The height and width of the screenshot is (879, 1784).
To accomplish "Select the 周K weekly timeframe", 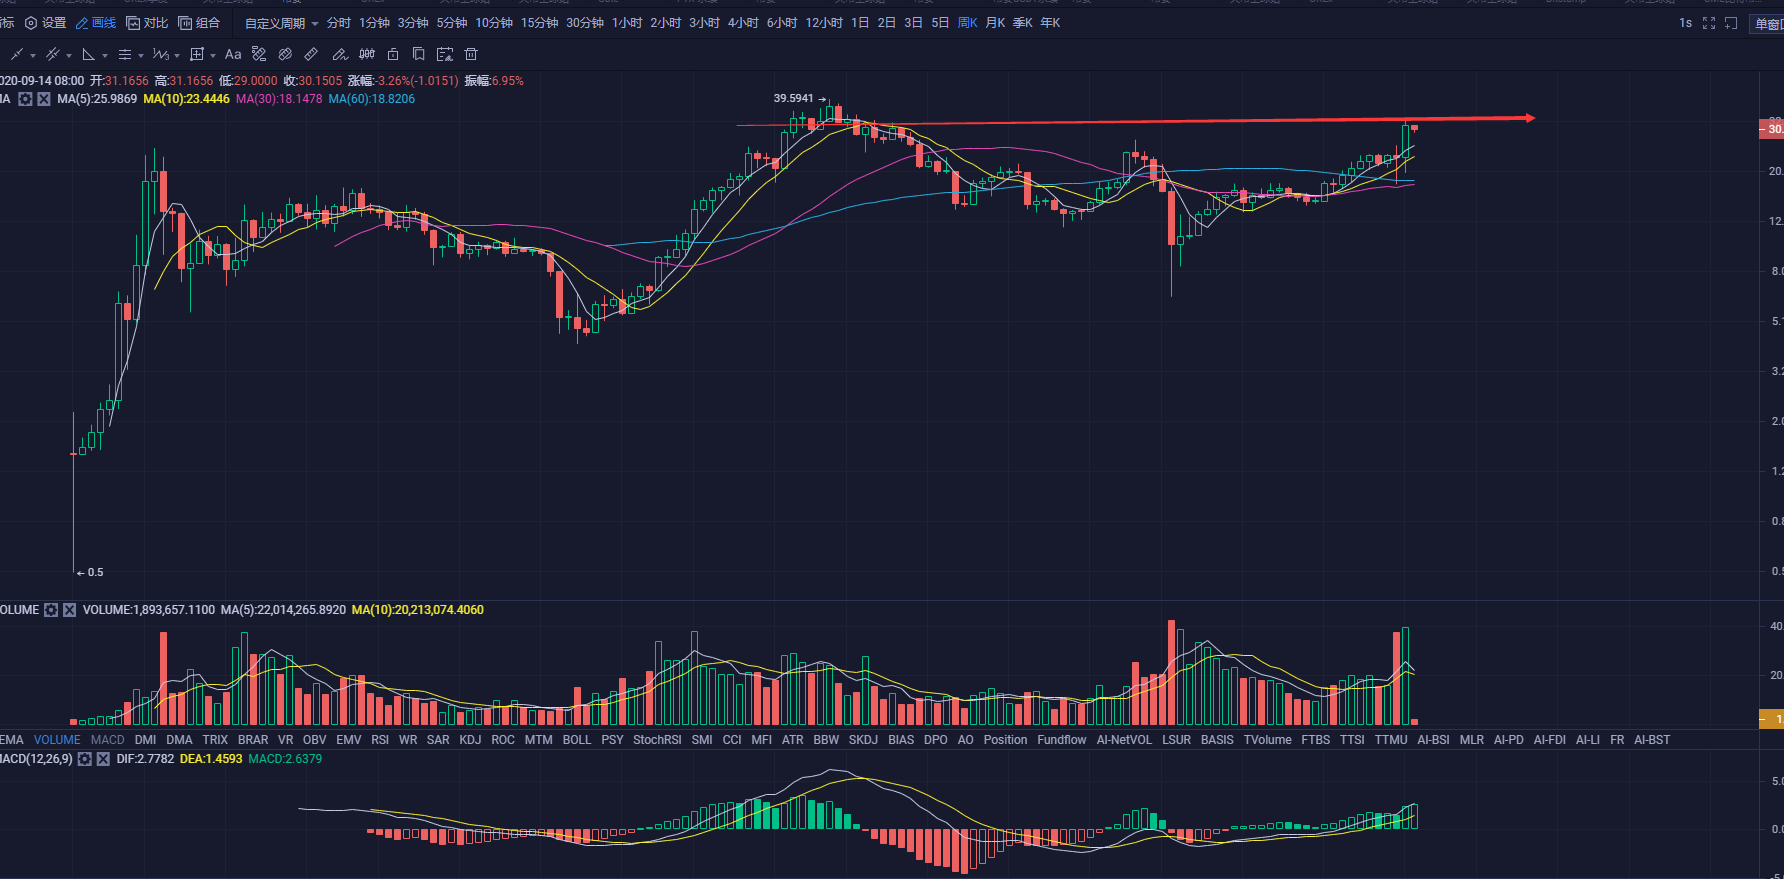I will point(968,23).
